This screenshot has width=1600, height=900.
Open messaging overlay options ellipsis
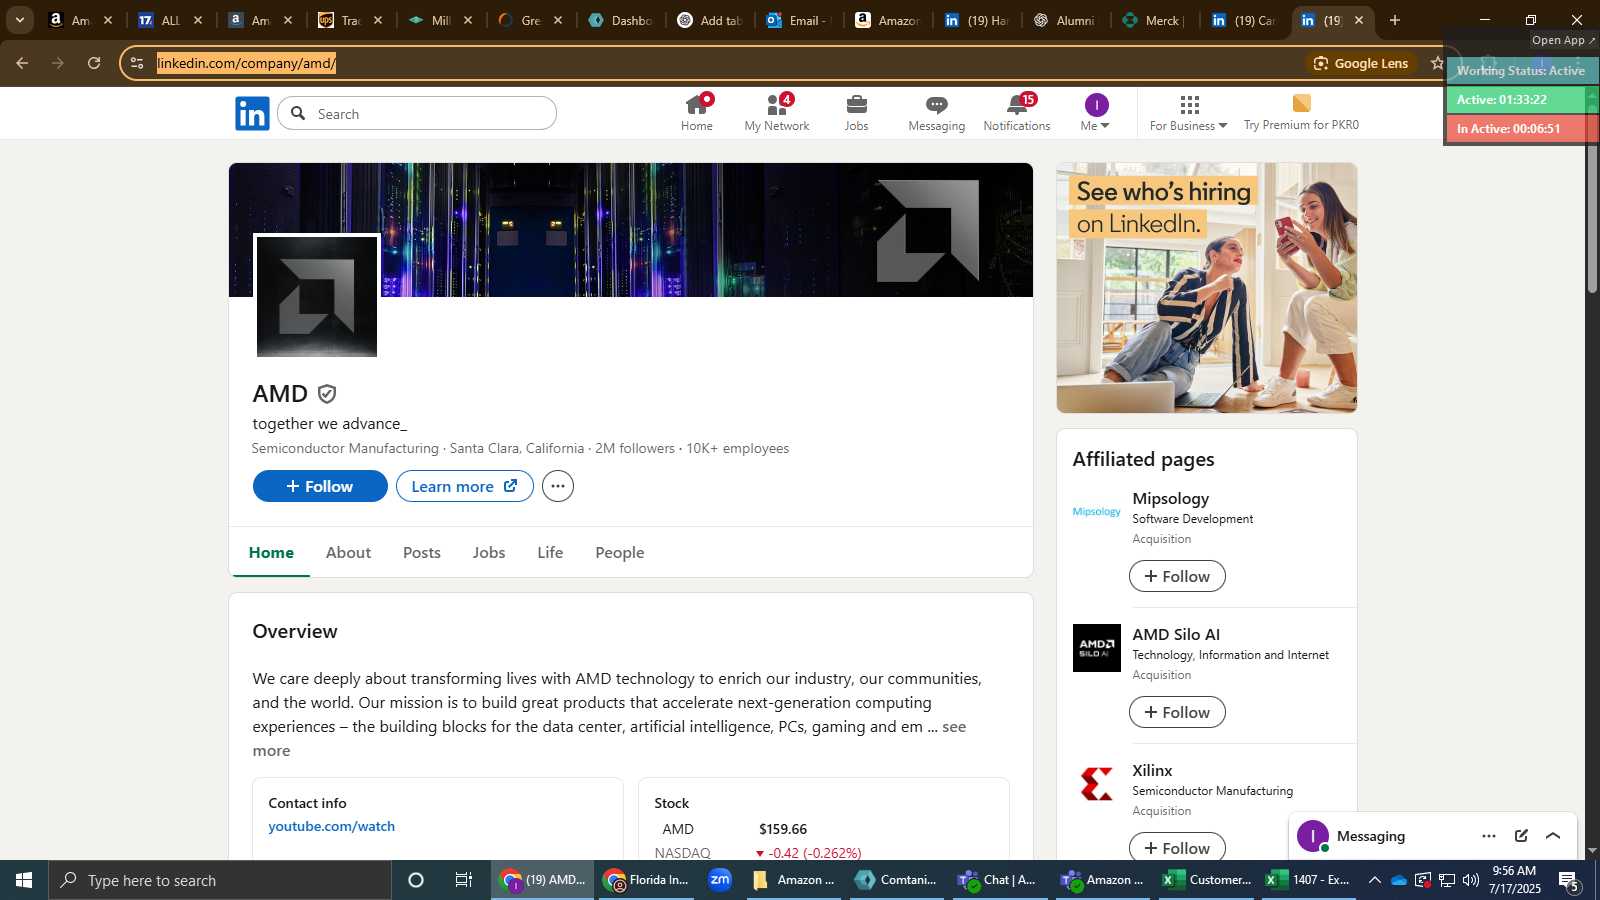point(1489,836)
